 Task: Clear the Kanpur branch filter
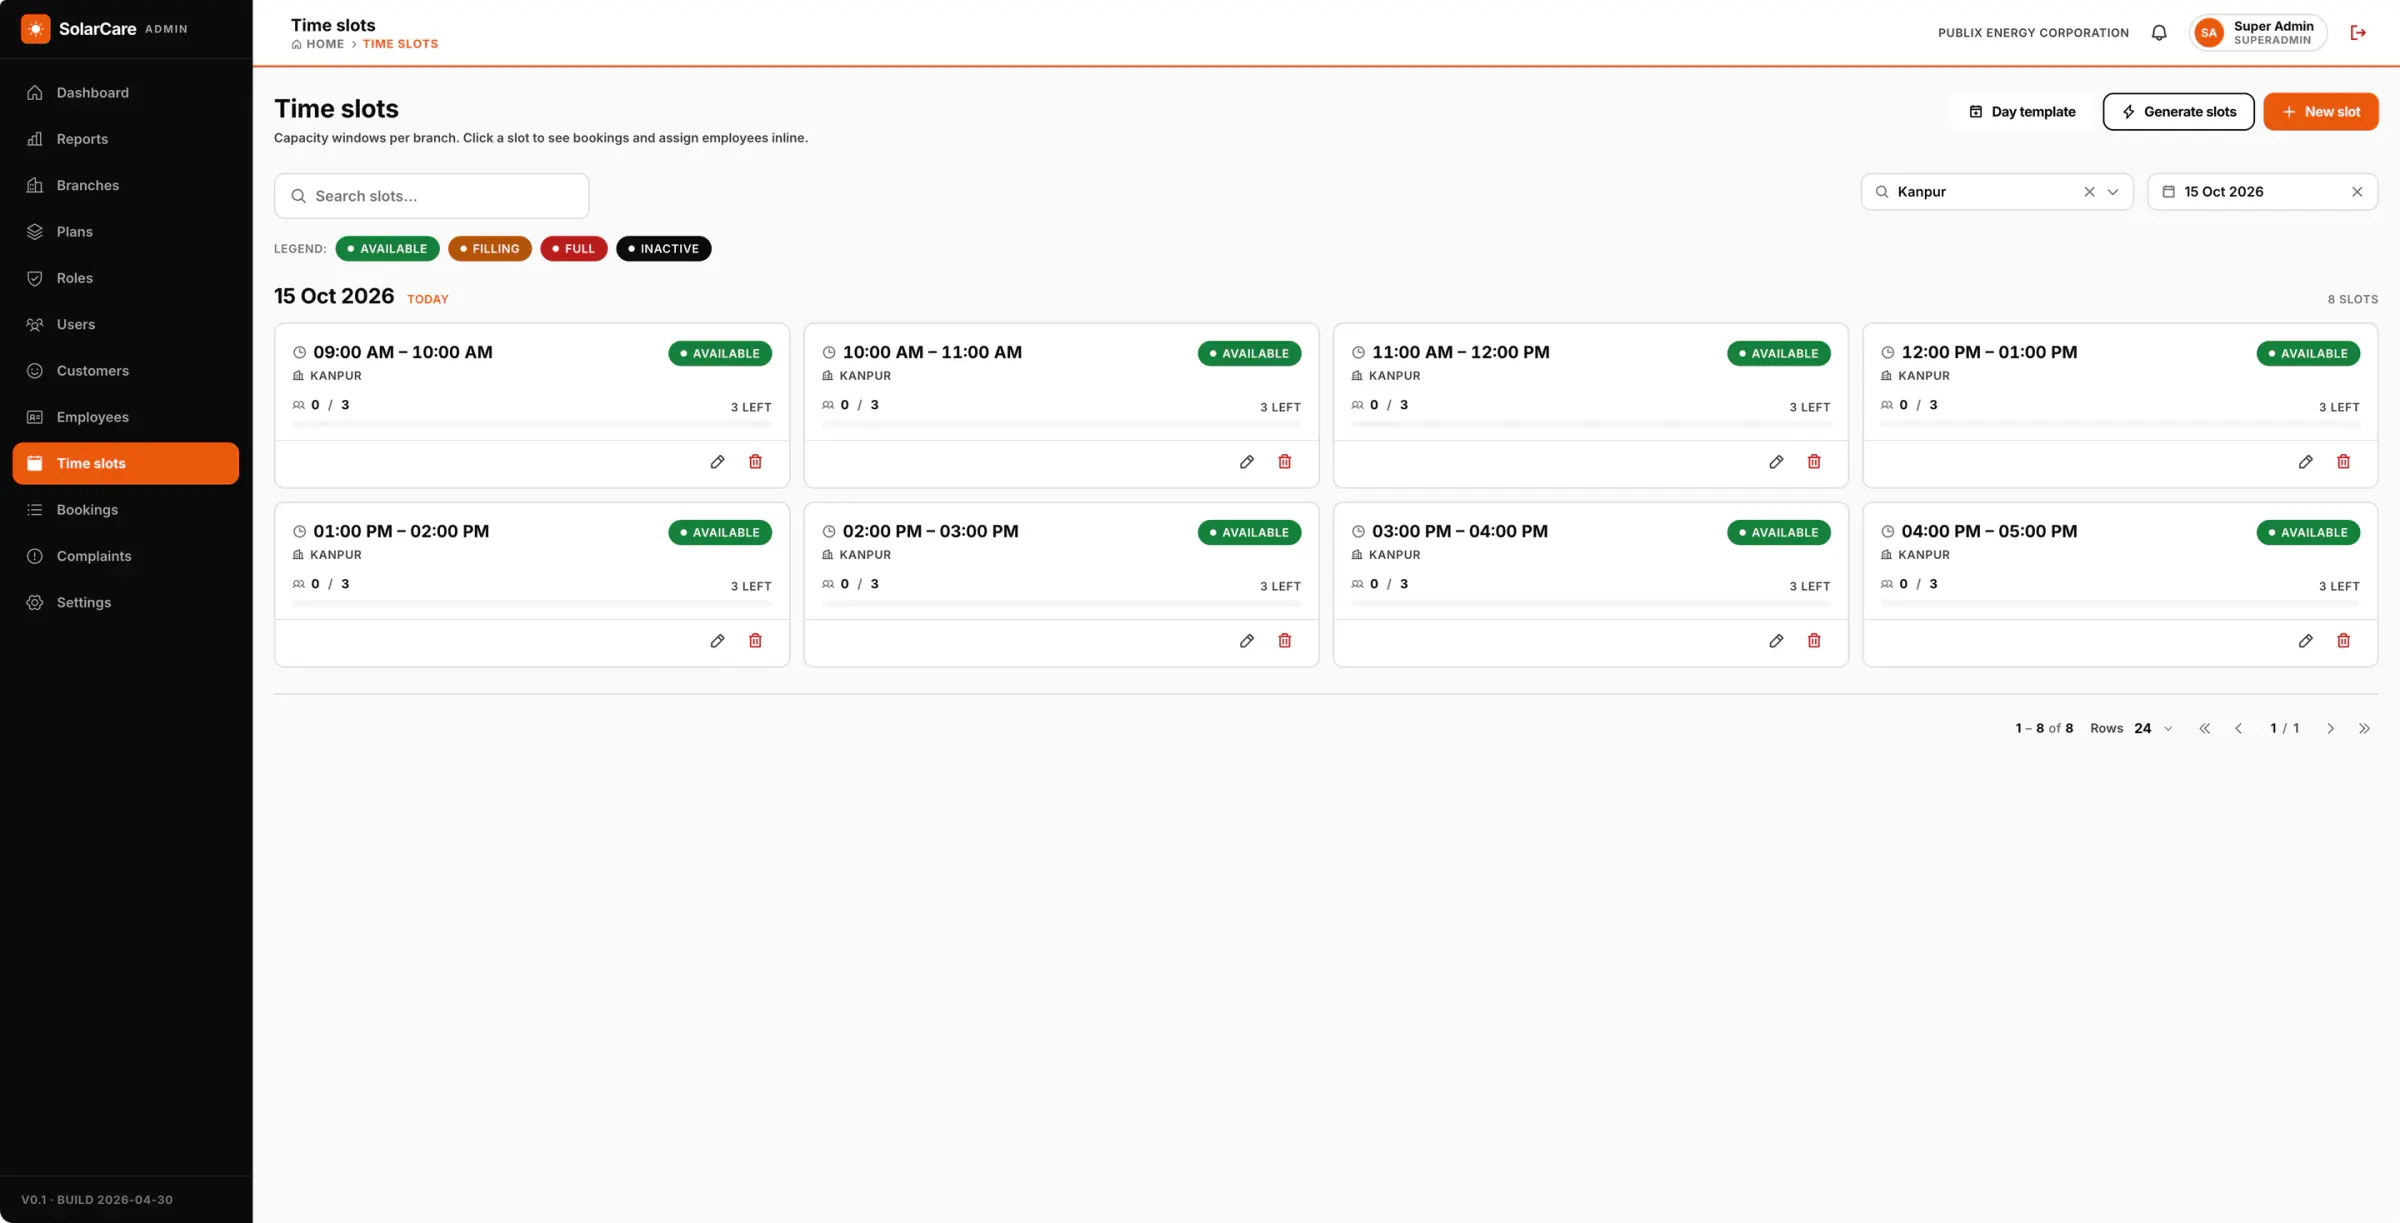click(x=2089, y=192)
